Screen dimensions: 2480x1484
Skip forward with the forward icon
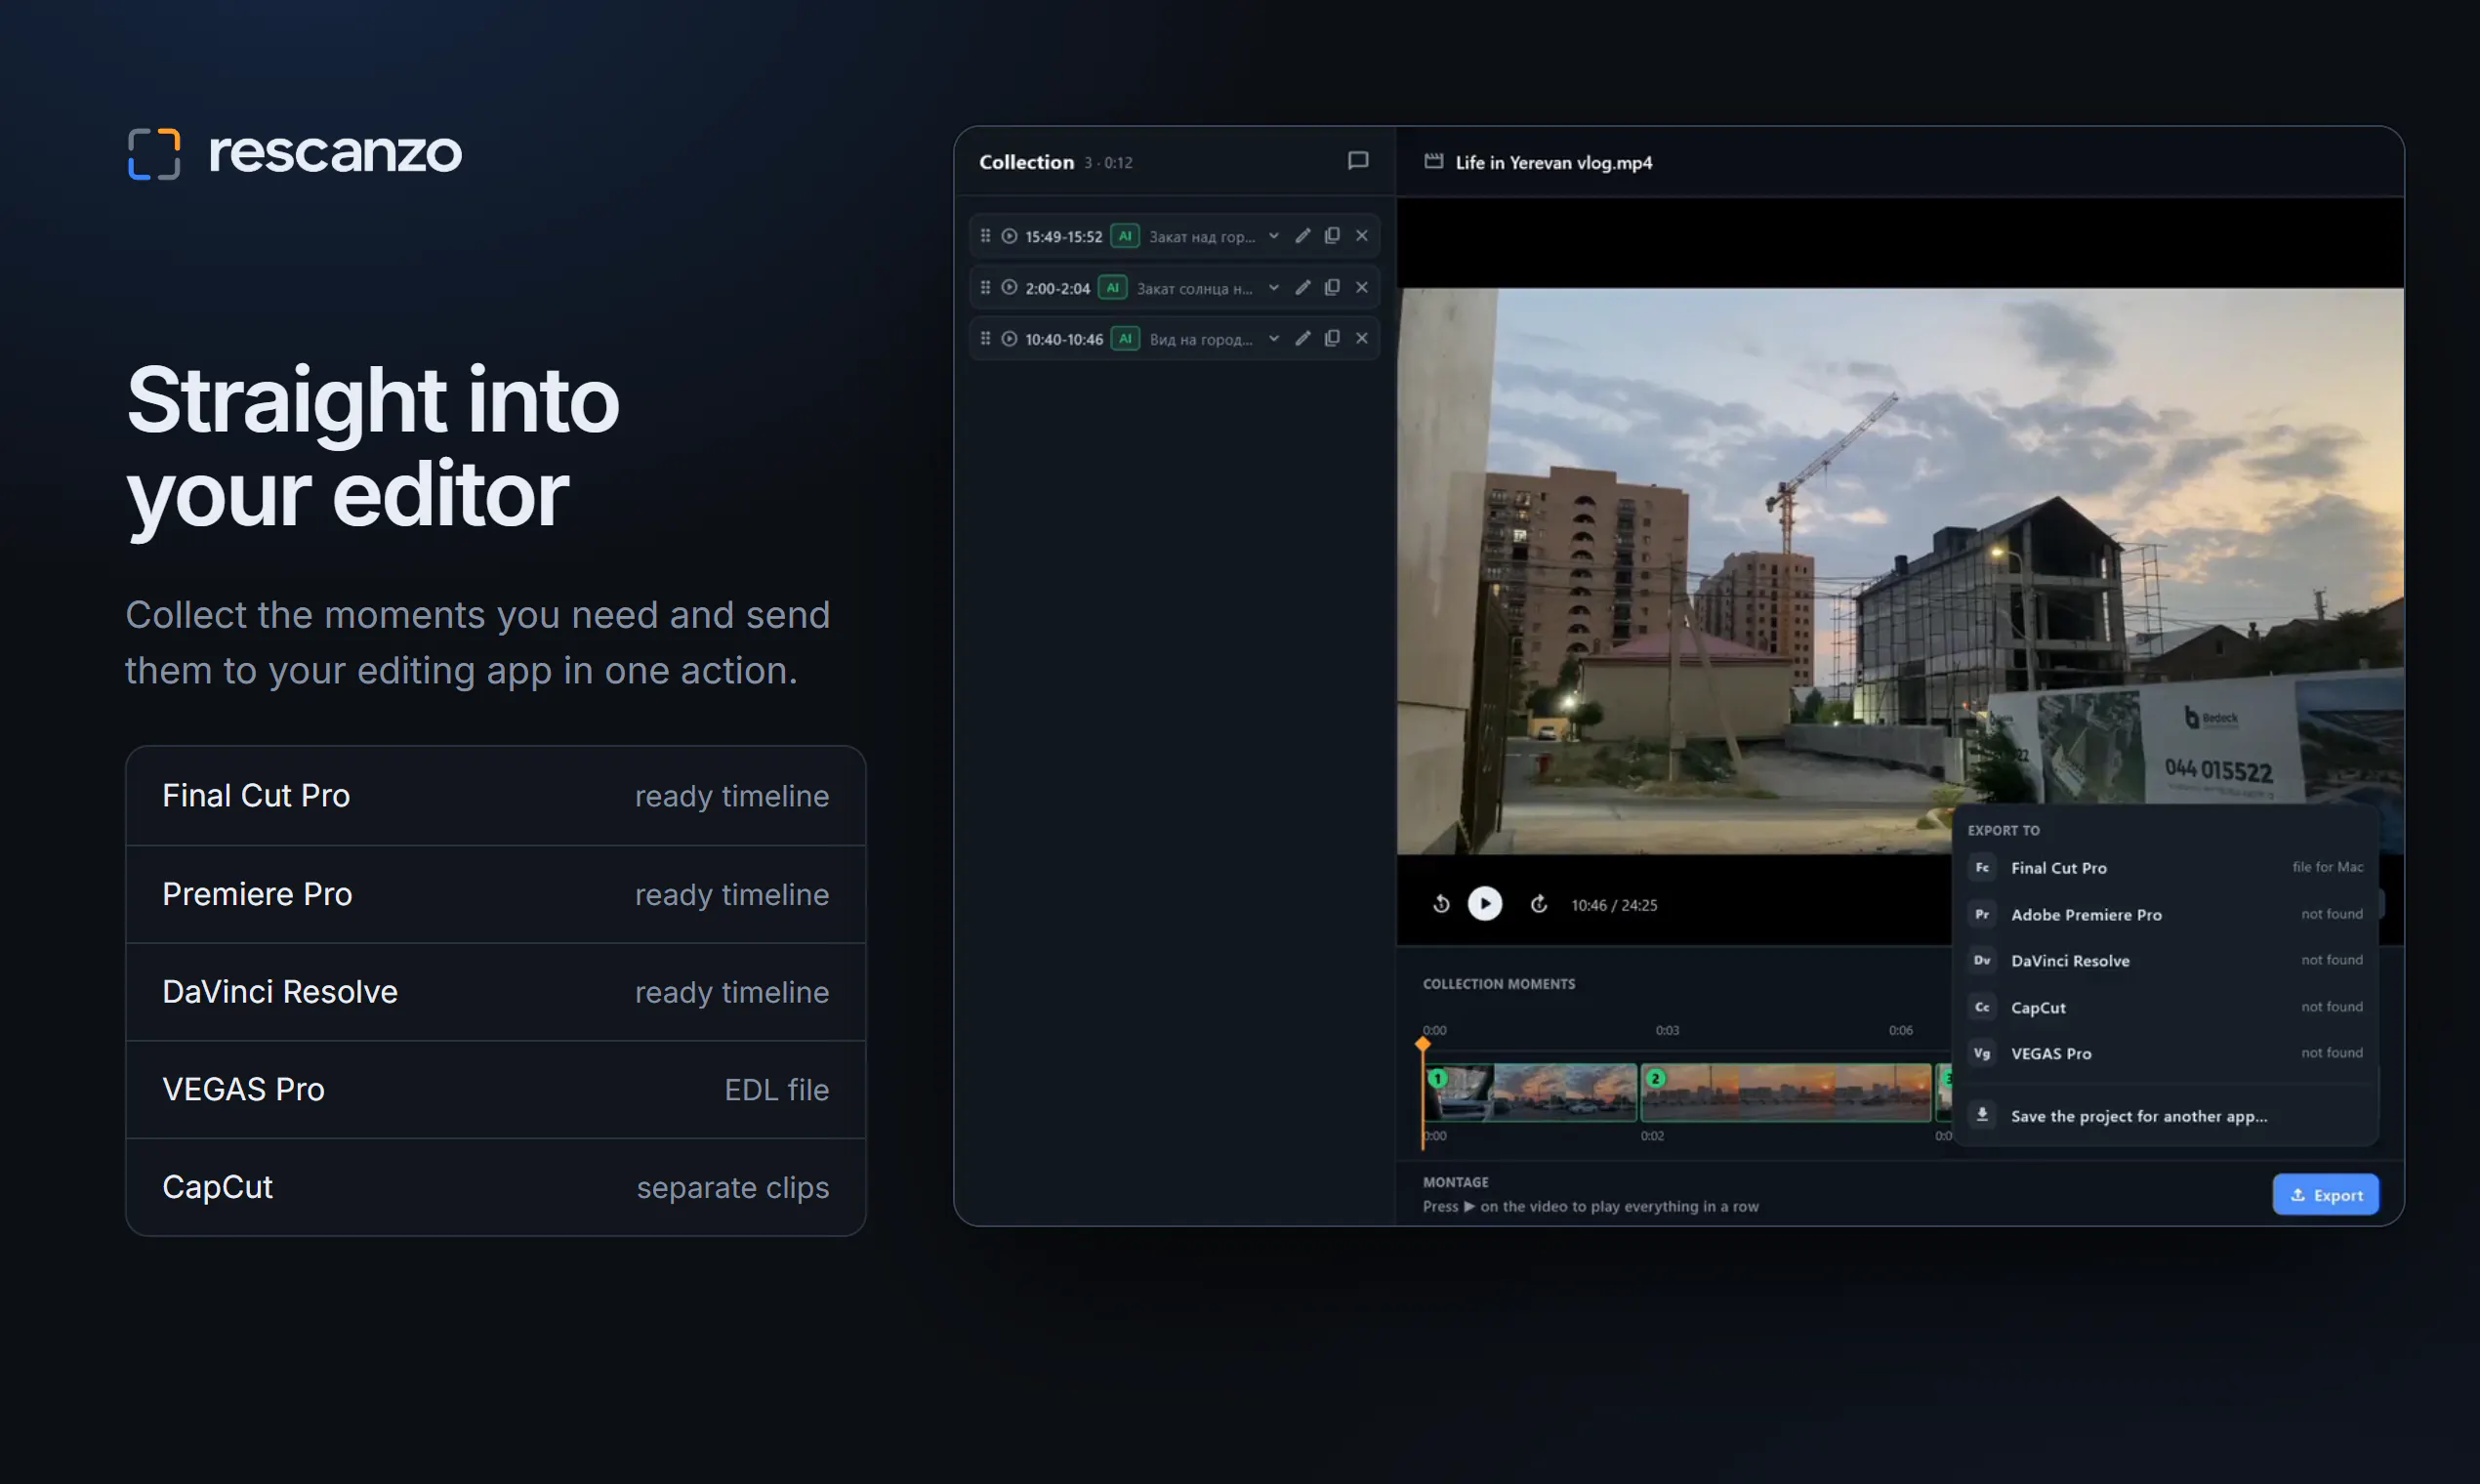point(1538,904)
